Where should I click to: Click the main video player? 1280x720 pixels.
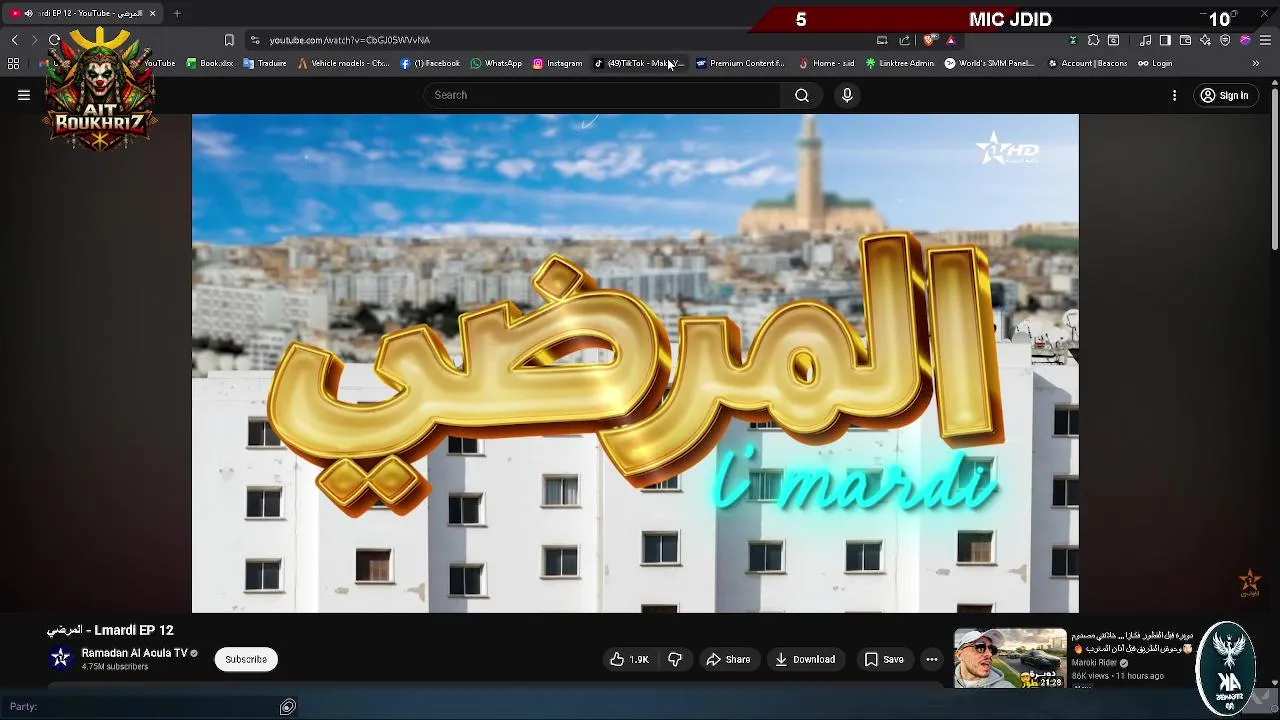tap(635, 363)
